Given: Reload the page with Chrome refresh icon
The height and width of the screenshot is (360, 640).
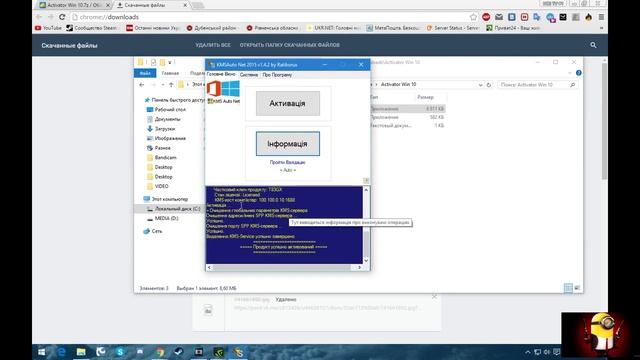Looking at the screenshot, I should [62, 17].
